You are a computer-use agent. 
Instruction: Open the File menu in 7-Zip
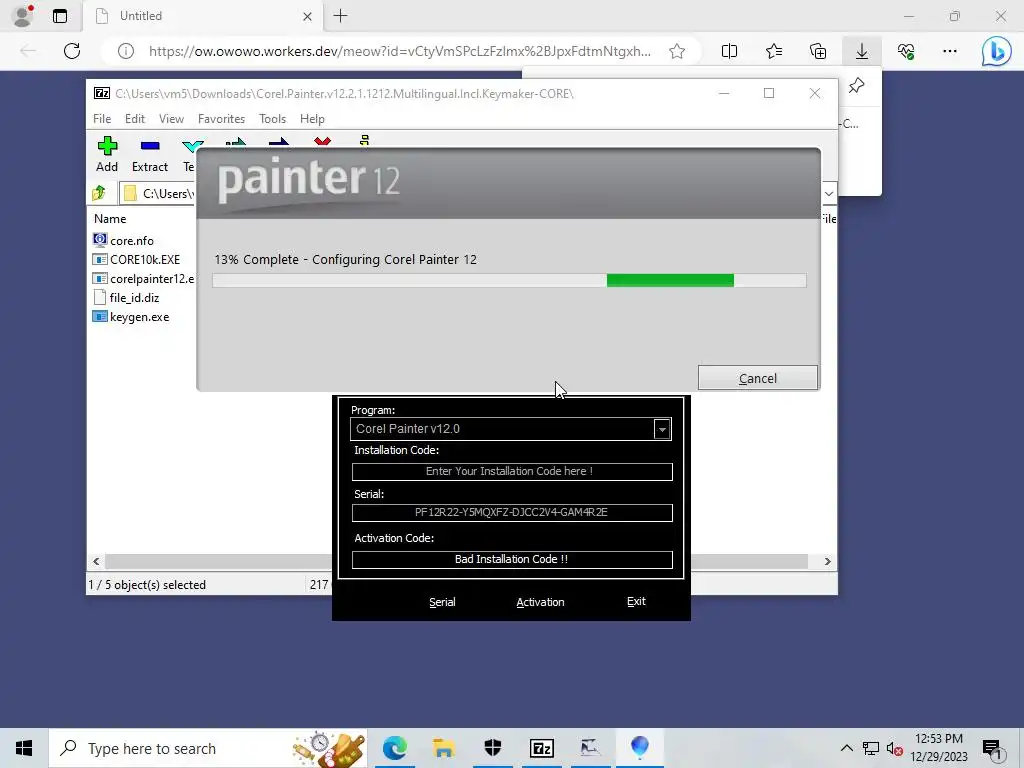click(x=102, y=119)
